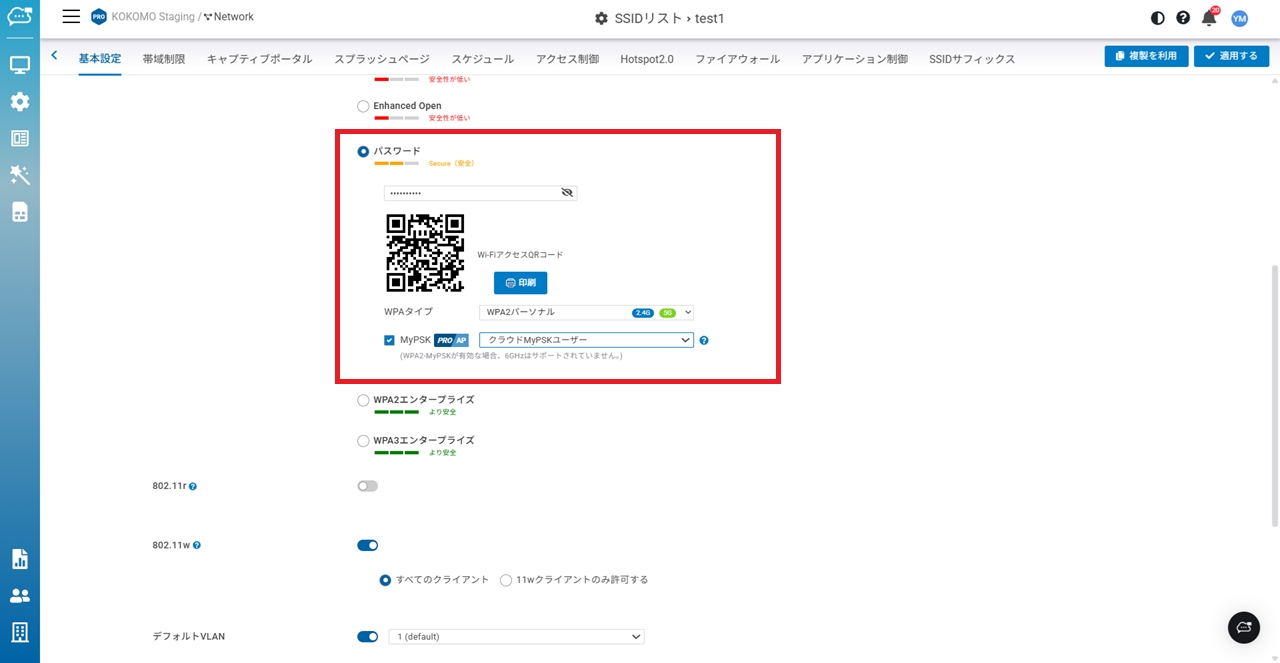
Task: Click the 印刷 print button
Action: [520, 283]
